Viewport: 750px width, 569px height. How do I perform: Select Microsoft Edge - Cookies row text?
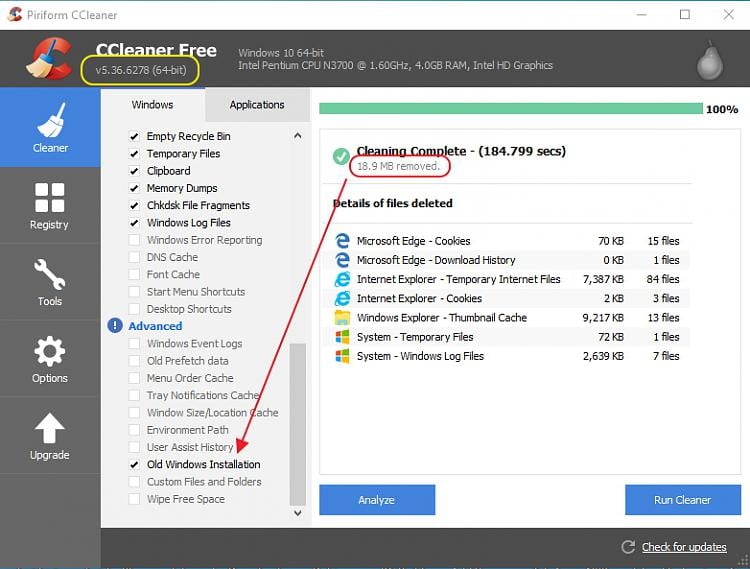(413, 241)
